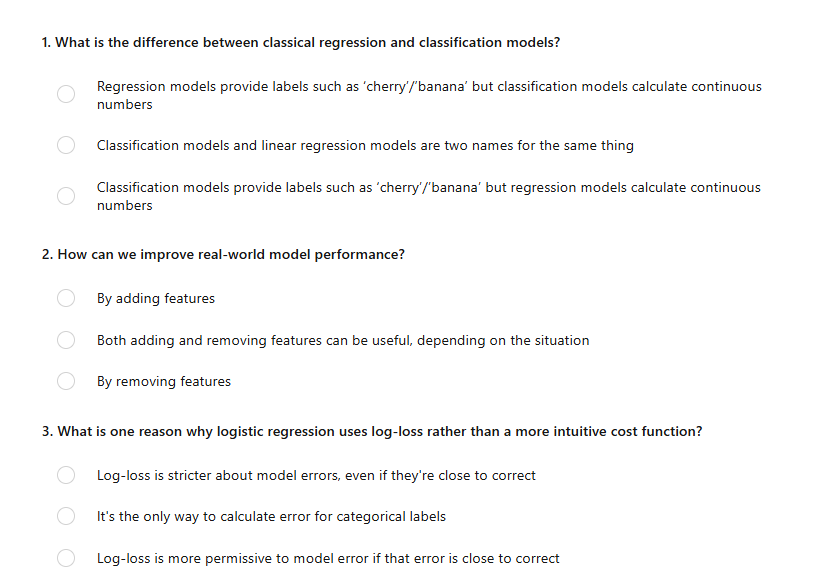
Task: Select radio button for 'Regression models provide labels' answer
Action: [66, 95]
